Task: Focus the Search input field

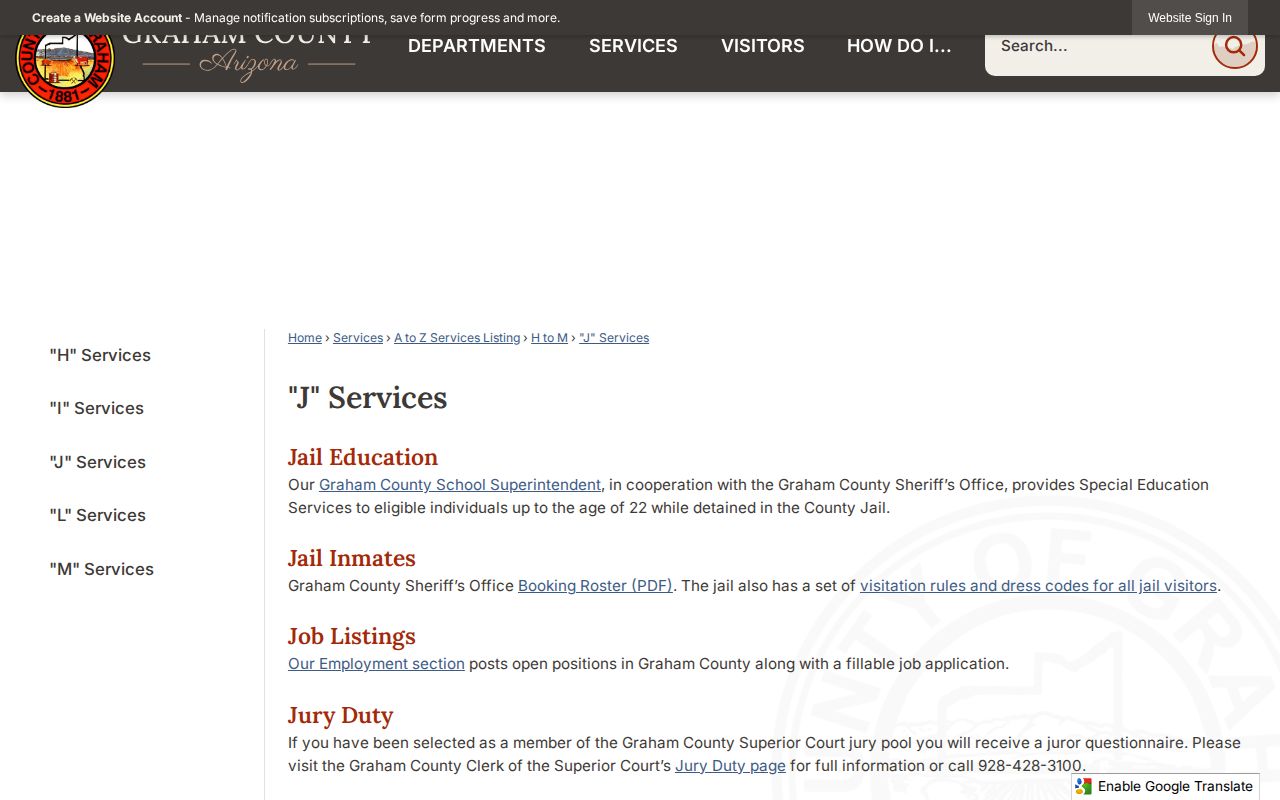Action: (1098, 46)
